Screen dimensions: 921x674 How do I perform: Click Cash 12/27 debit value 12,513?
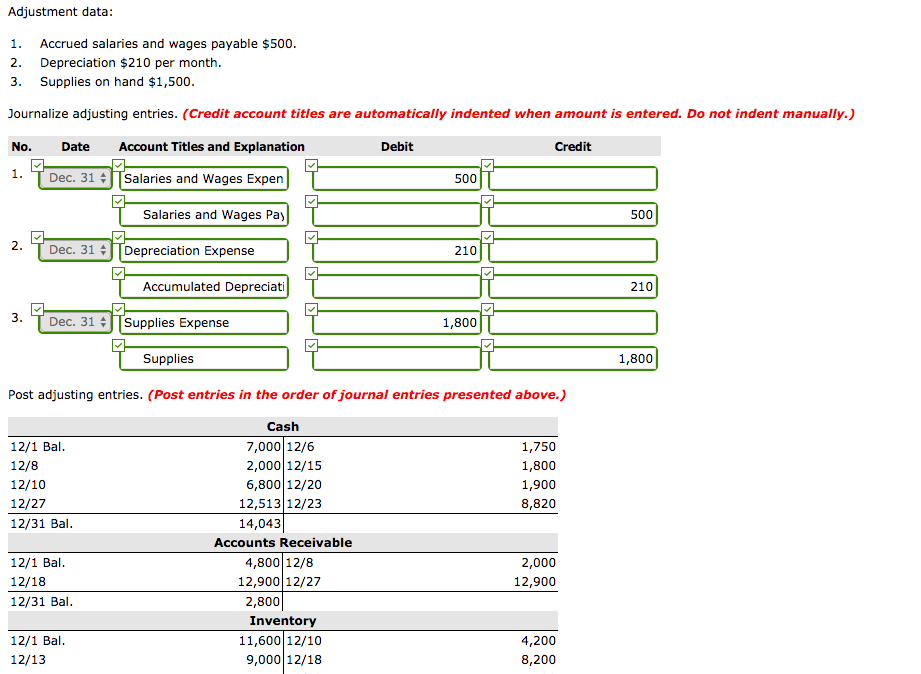[x=260, y=504]
